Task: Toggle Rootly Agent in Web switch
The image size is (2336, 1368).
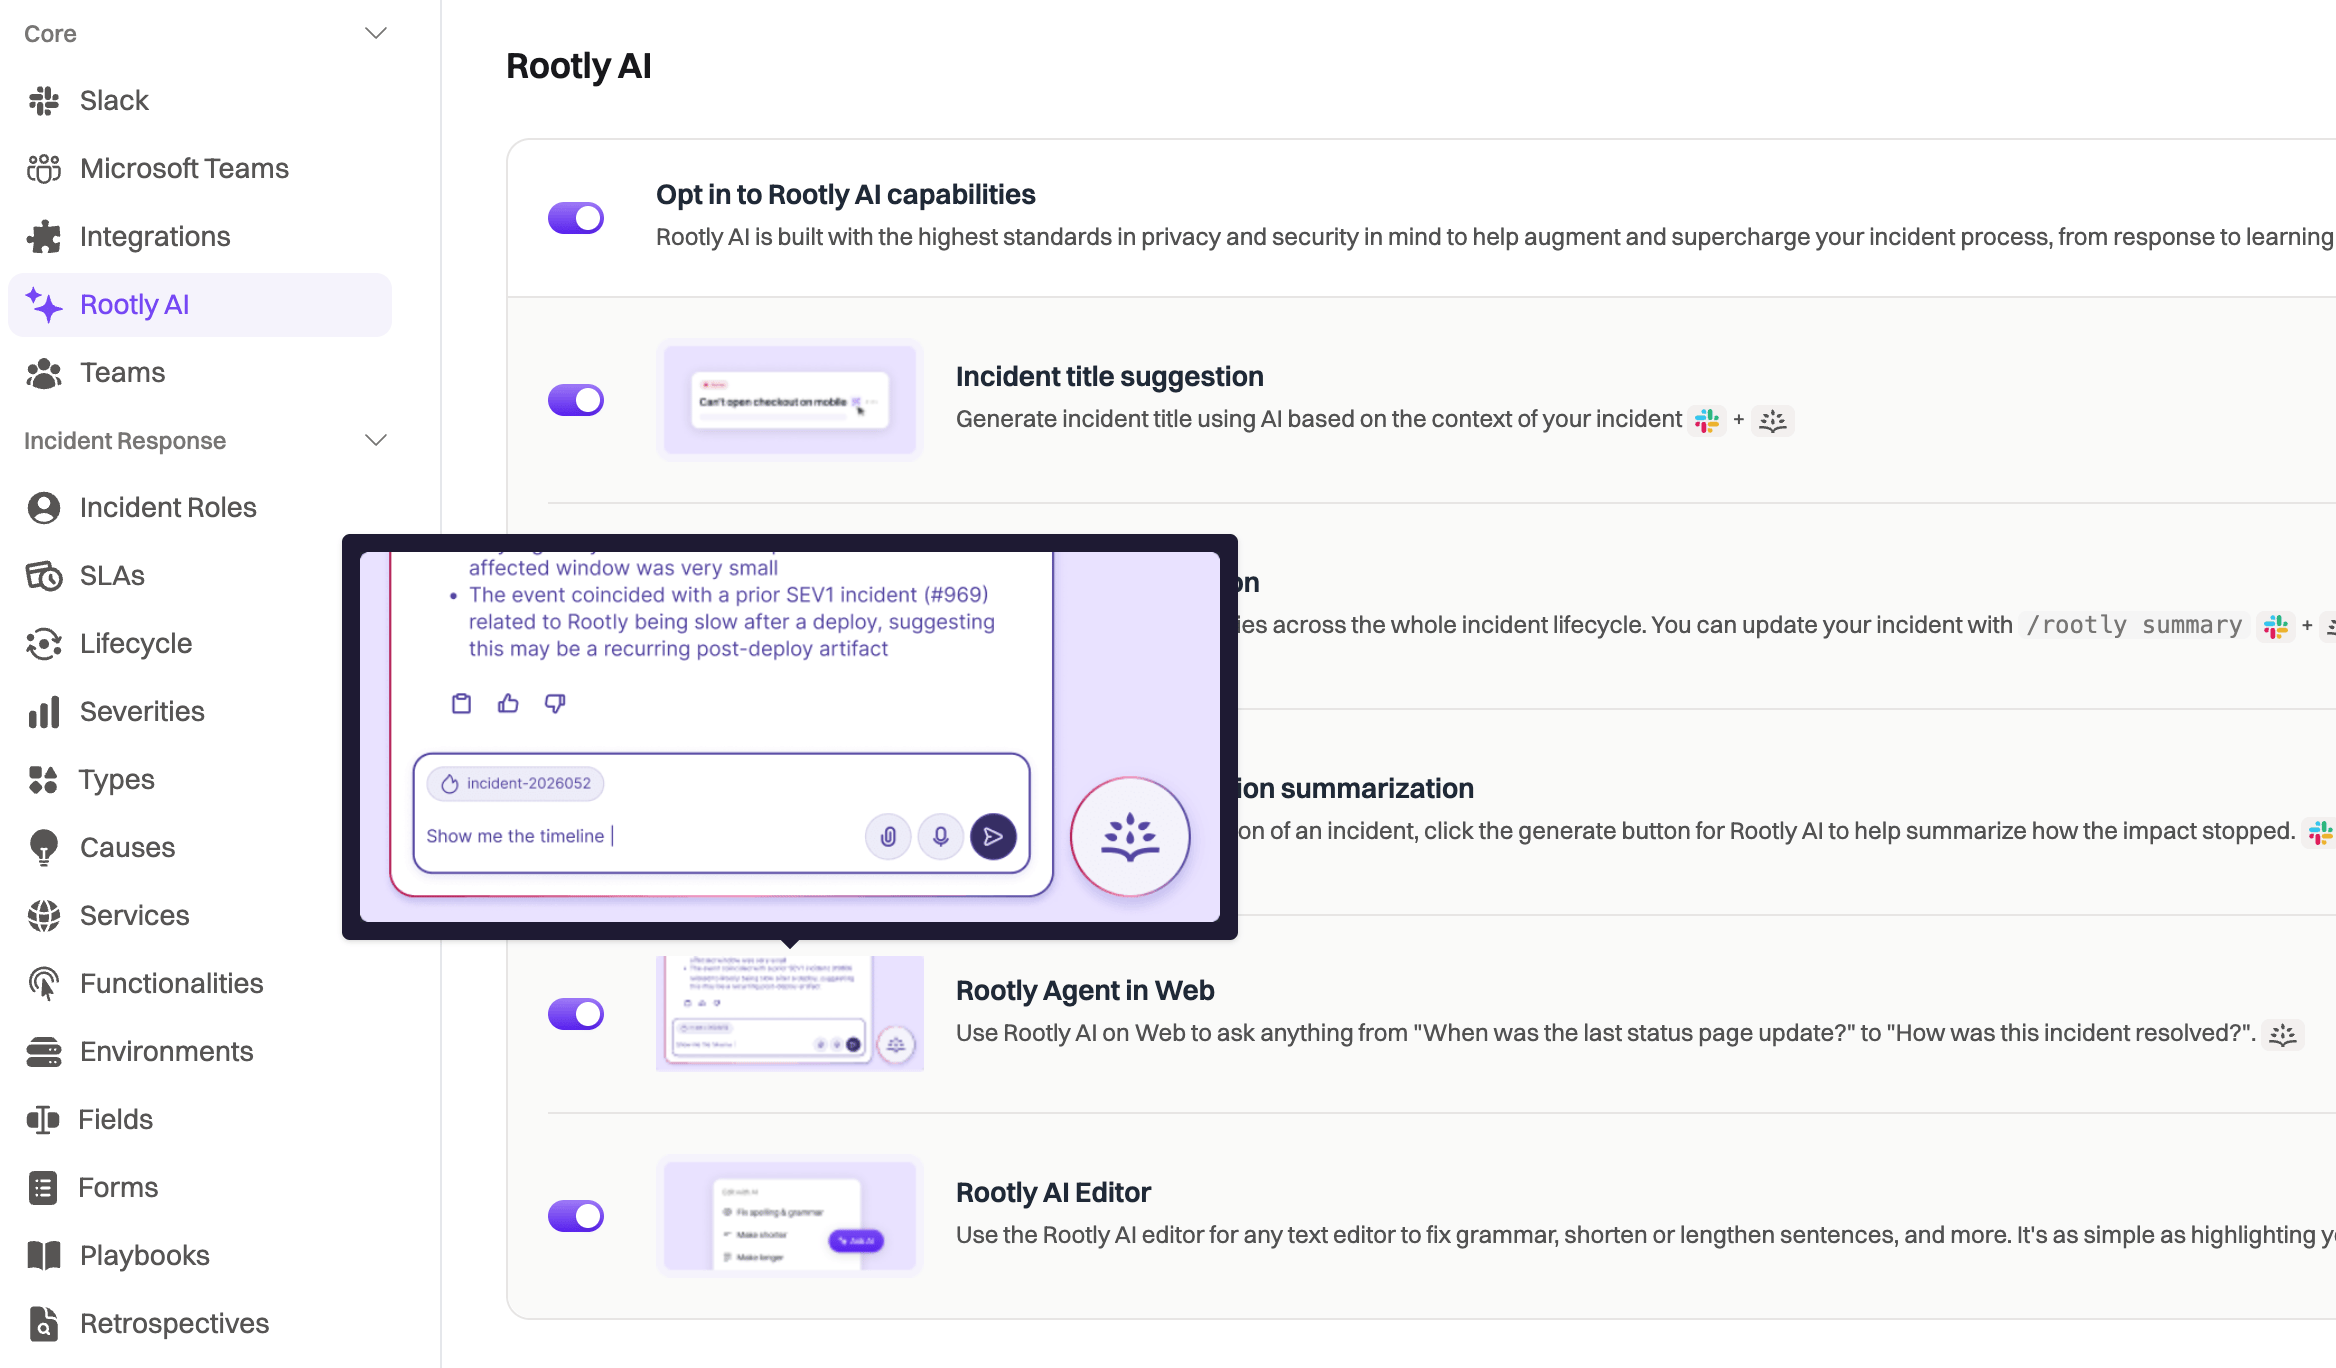Action: click(576, 1014)
